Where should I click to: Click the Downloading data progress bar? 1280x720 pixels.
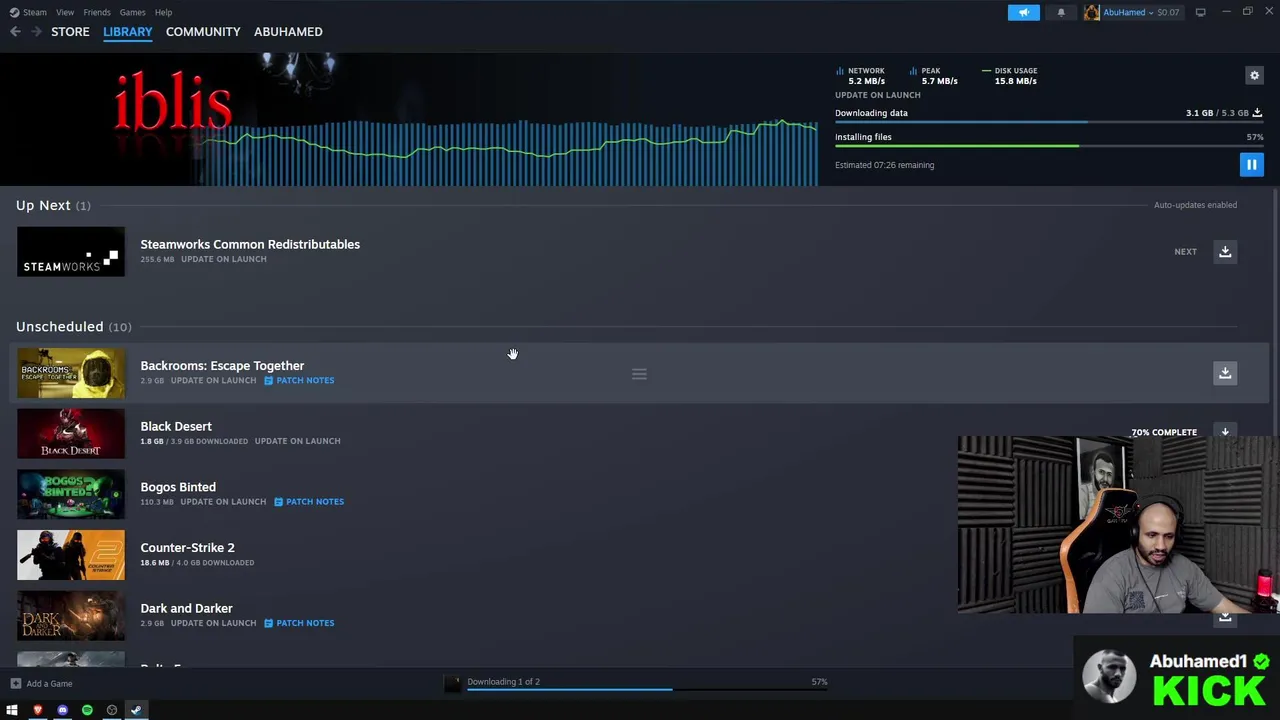tap(1049, 122)
